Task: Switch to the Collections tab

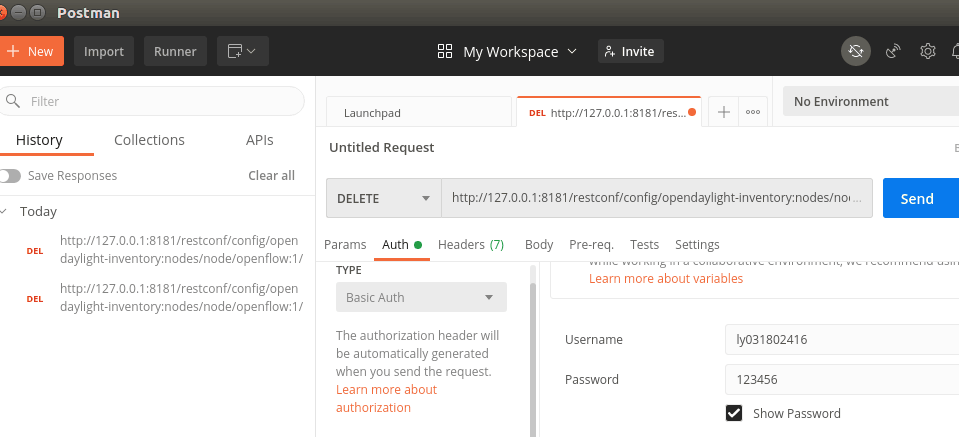Action: [x=149, y=141]
